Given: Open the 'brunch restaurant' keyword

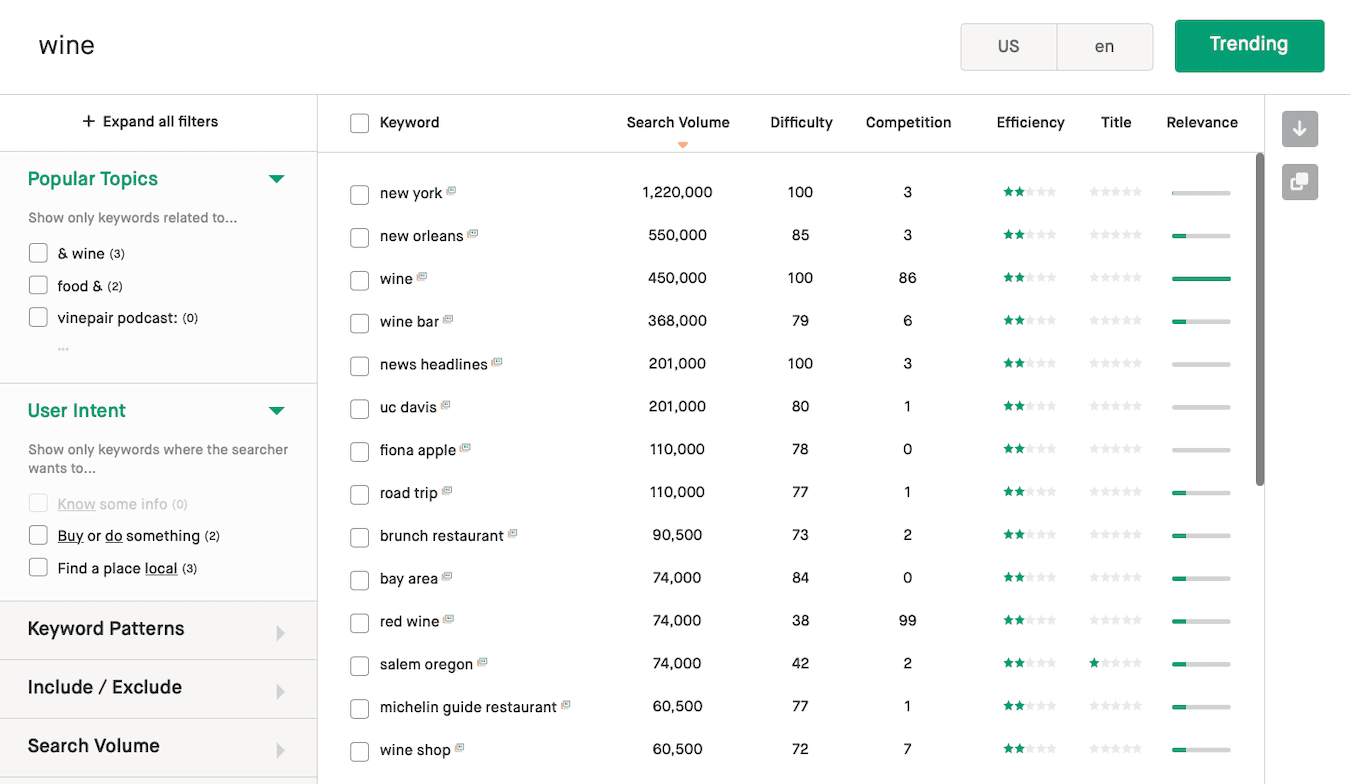Looking at the screenshot, I should 441,536.
